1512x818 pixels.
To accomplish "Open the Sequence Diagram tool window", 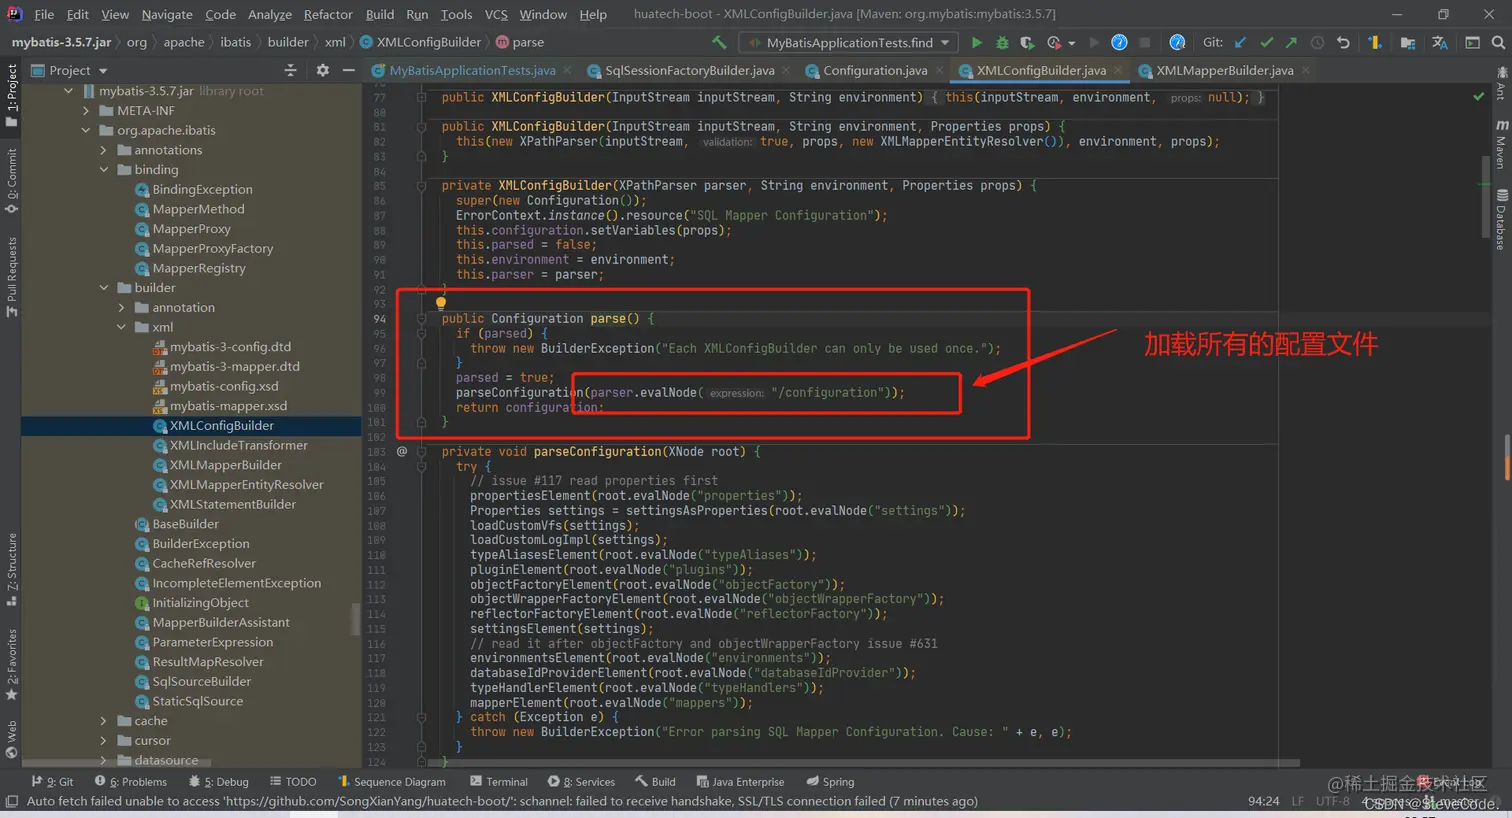I will coord(391,782).
